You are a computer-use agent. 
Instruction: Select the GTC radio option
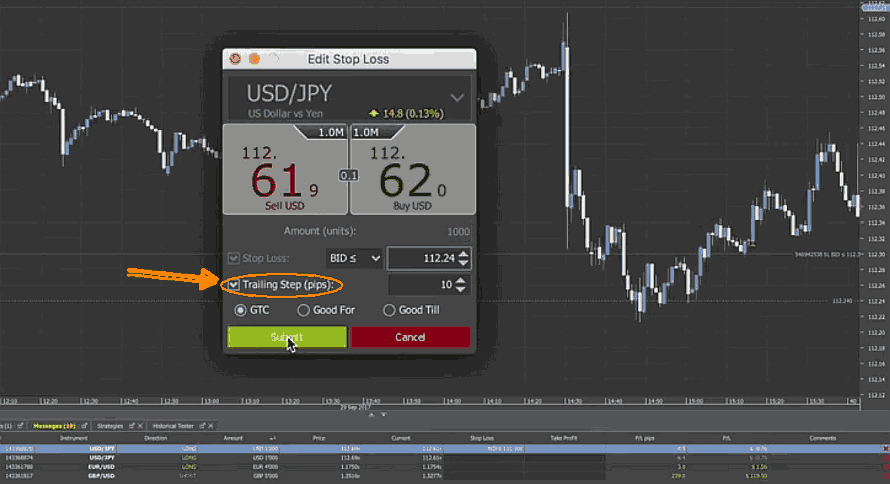tap(240, 310)
